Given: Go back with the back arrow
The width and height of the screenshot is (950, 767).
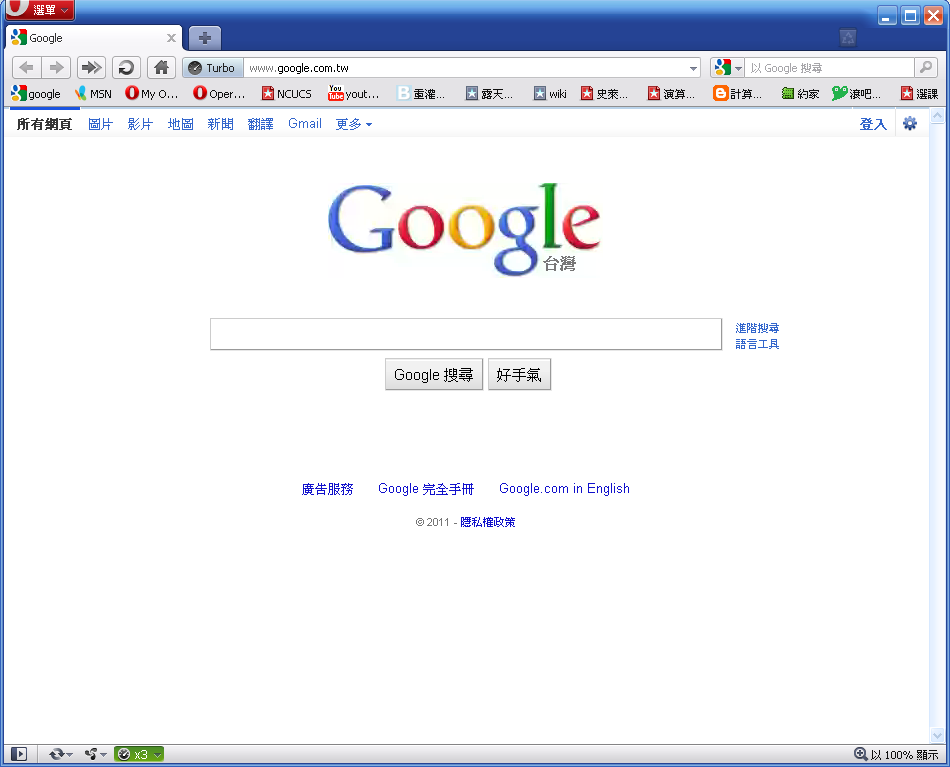Looking at the screenshot, I should click(27, 67).
